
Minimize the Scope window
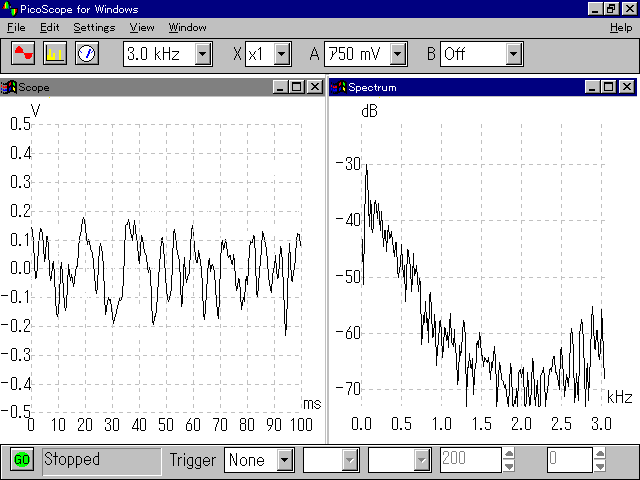coord(280,87)
